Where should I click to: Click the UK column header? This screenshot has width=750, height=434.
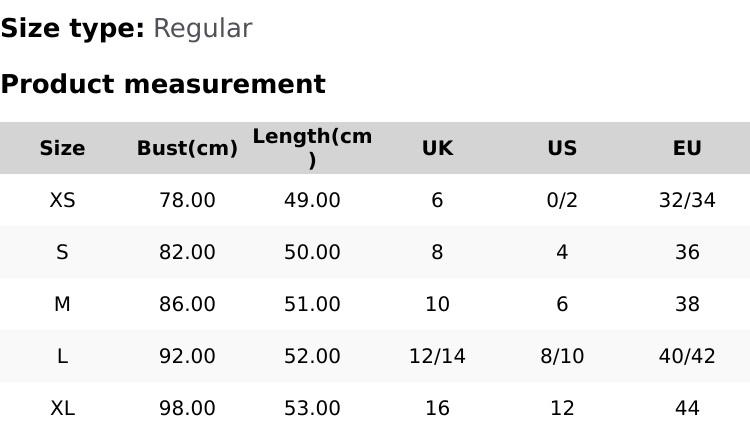click(x=437, y=148)
